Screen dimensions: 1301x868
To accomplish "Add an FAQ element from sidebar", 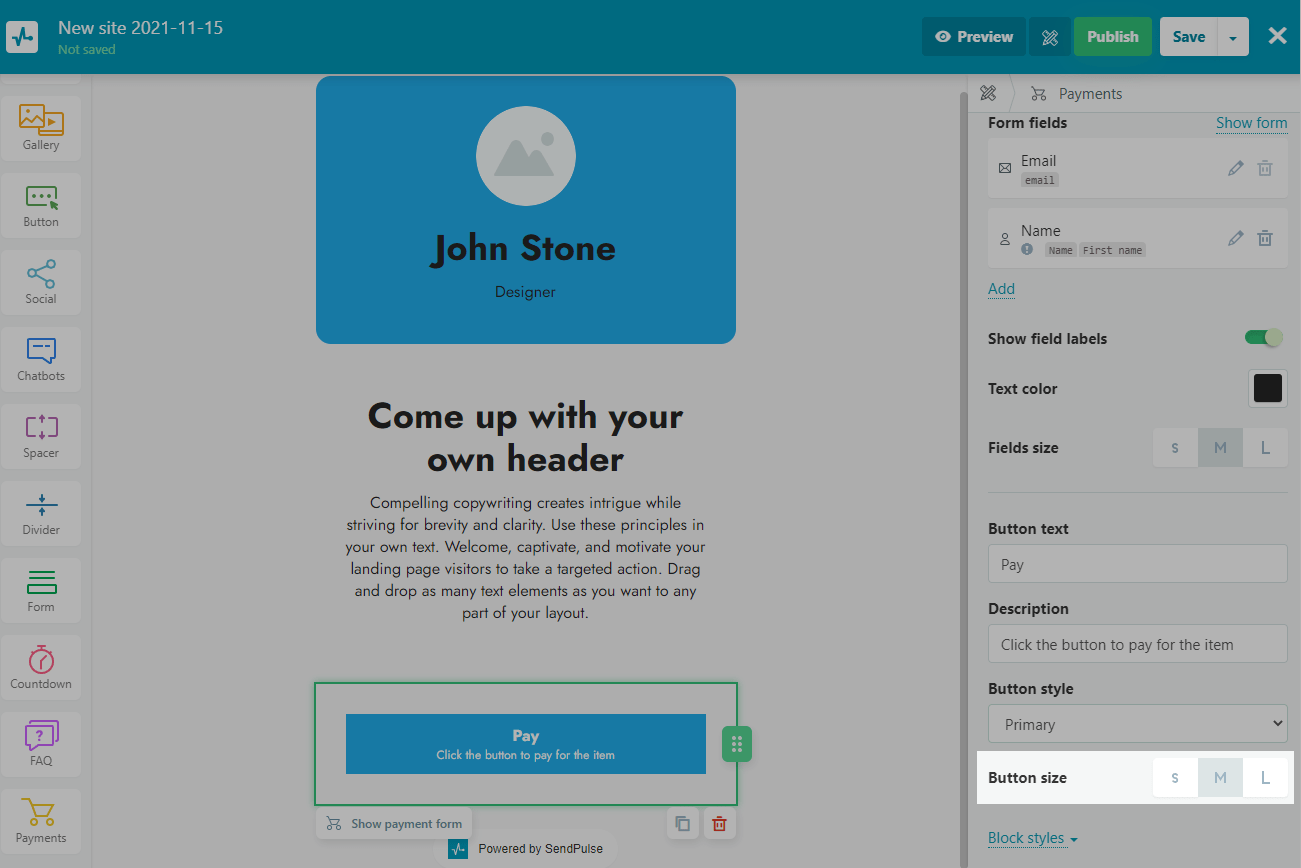I will point(41,742).
